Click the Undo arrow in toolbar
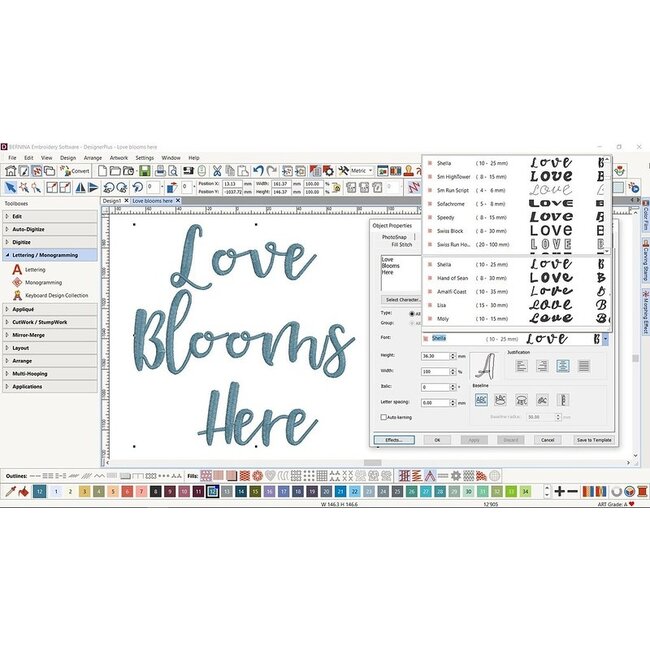Screen dimensions: 650x650 tap(258, 170)
